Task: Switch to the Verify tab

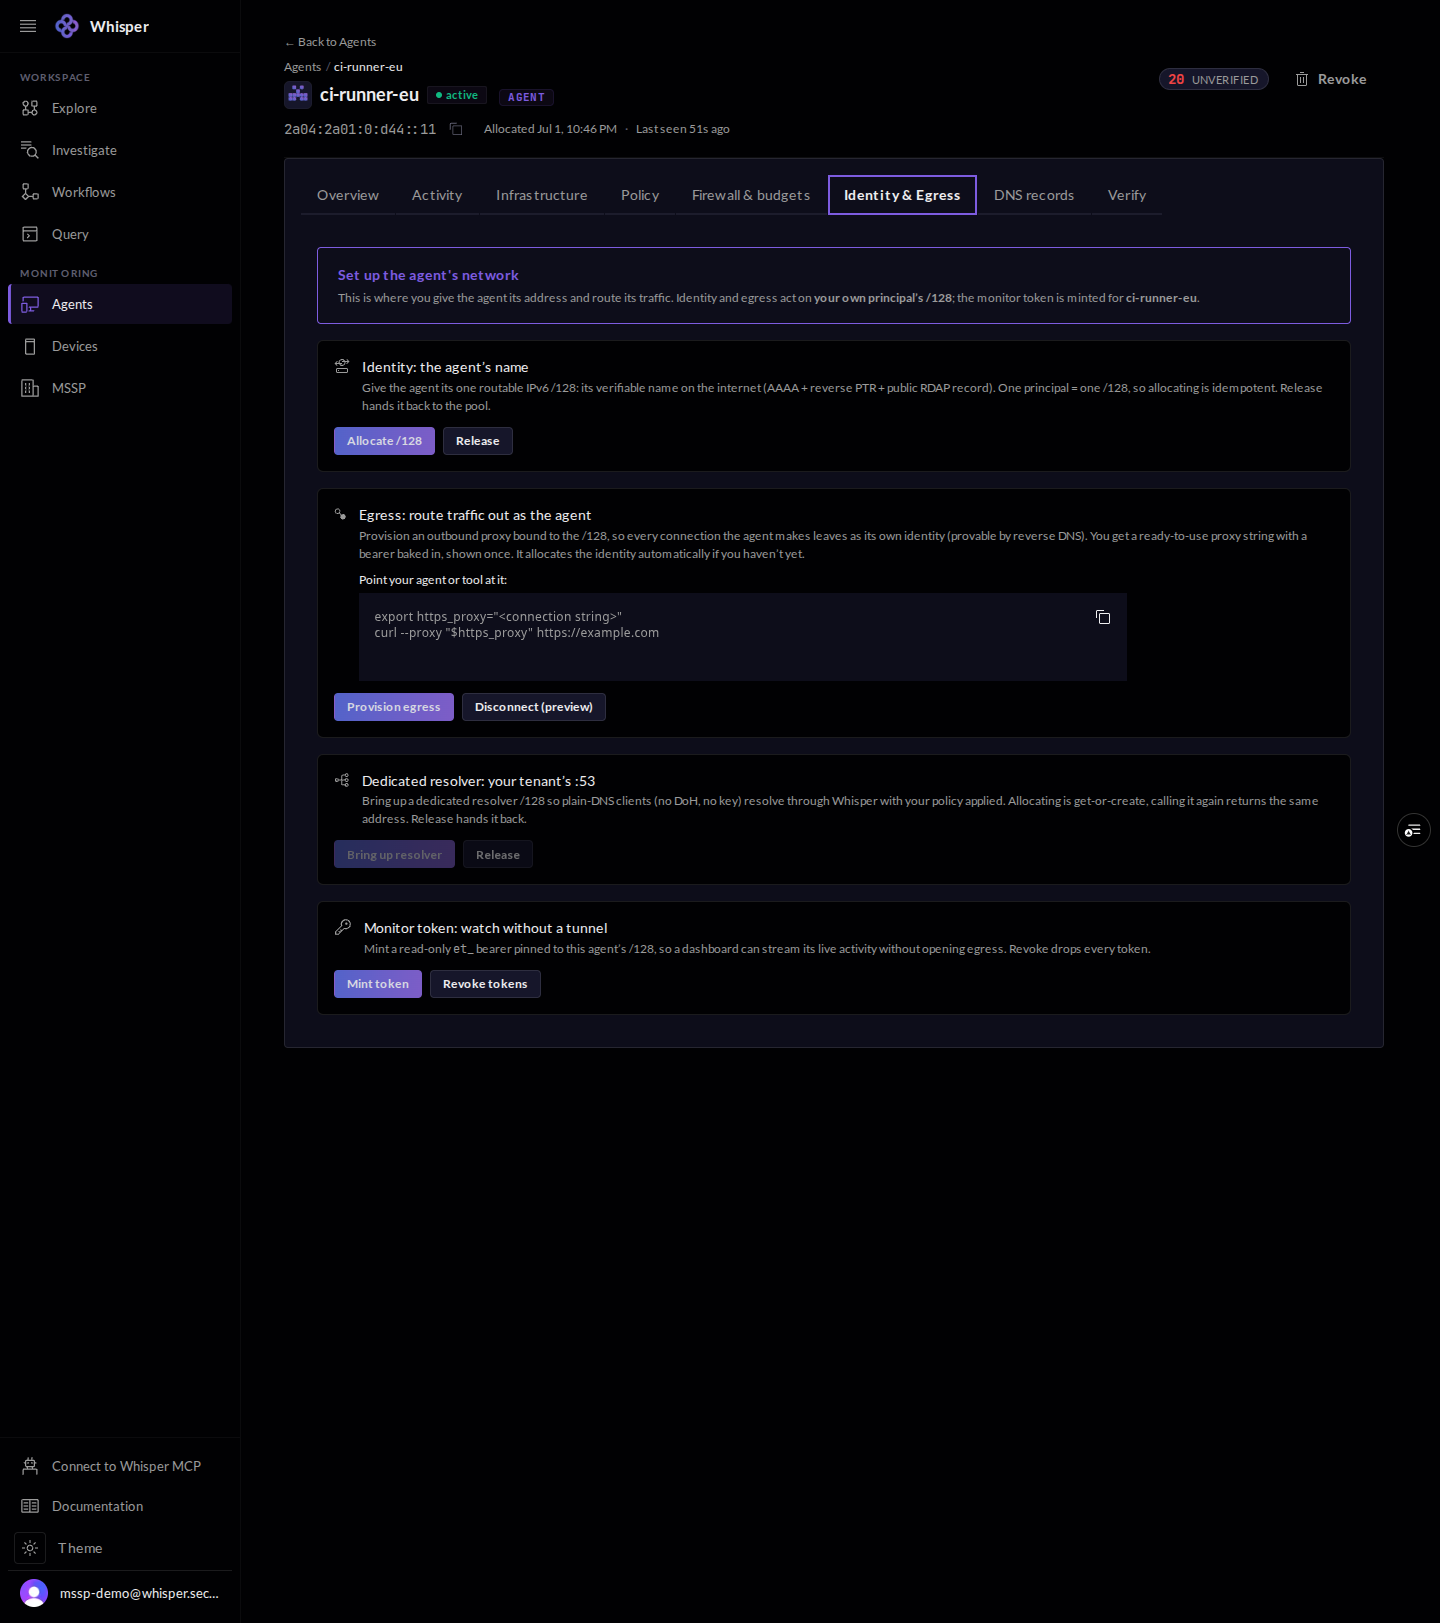Action: (1127, 195)
